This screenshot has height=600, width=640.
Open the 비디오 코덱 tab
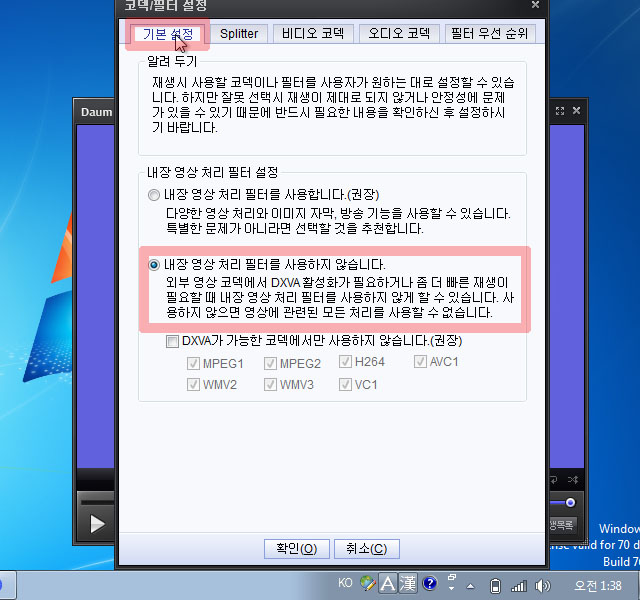click(x=311, y=34)
